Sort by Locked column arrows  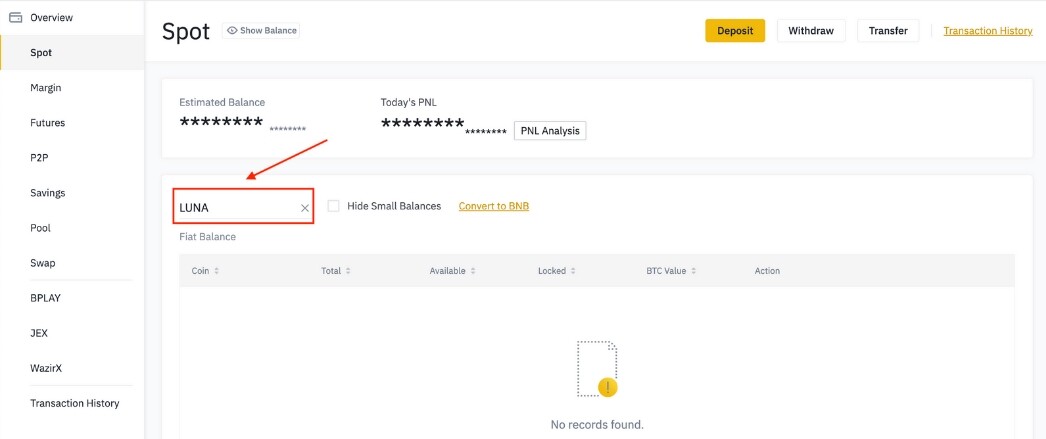[x=573, y=271]
